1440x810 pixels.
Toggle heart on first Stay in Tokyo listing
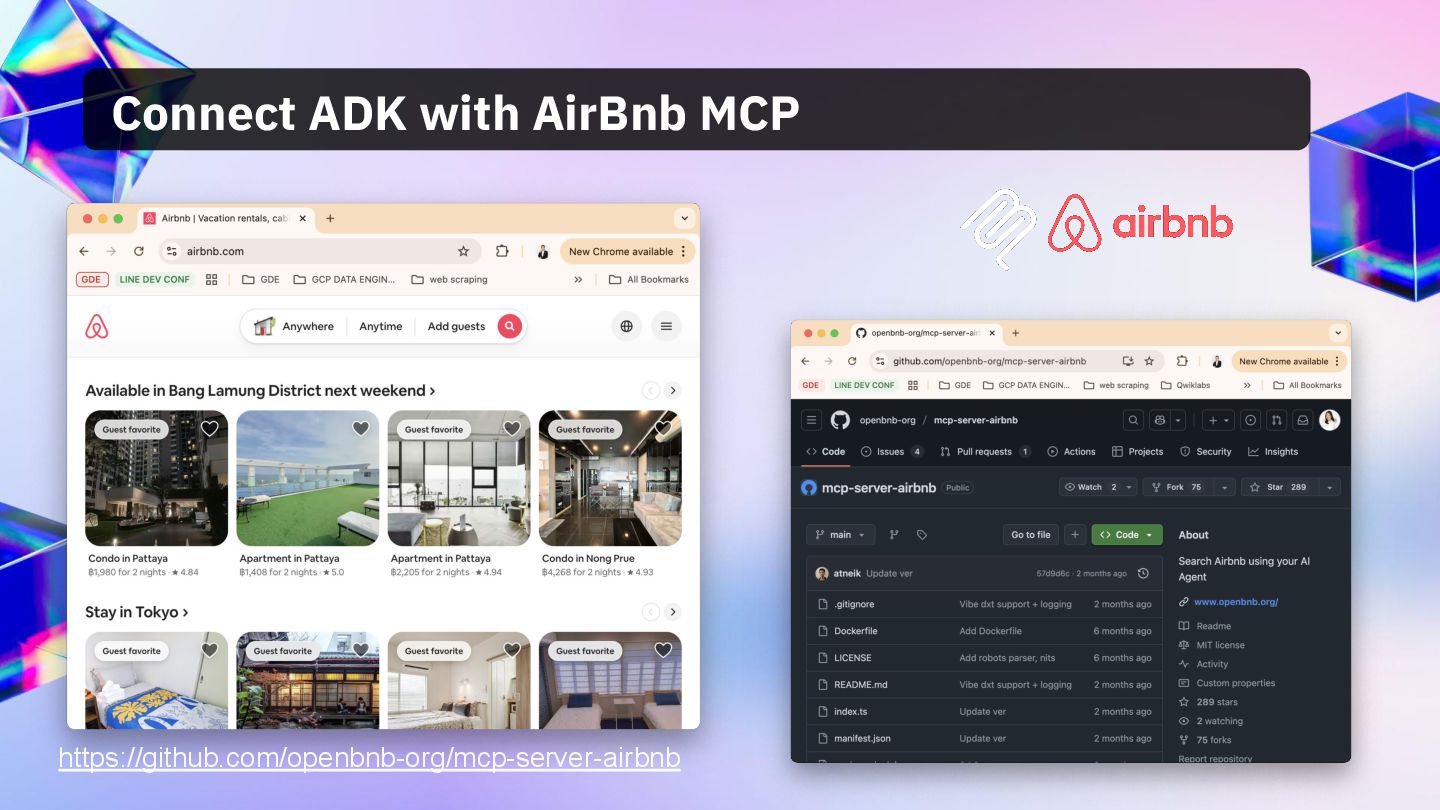coord(209,650)
